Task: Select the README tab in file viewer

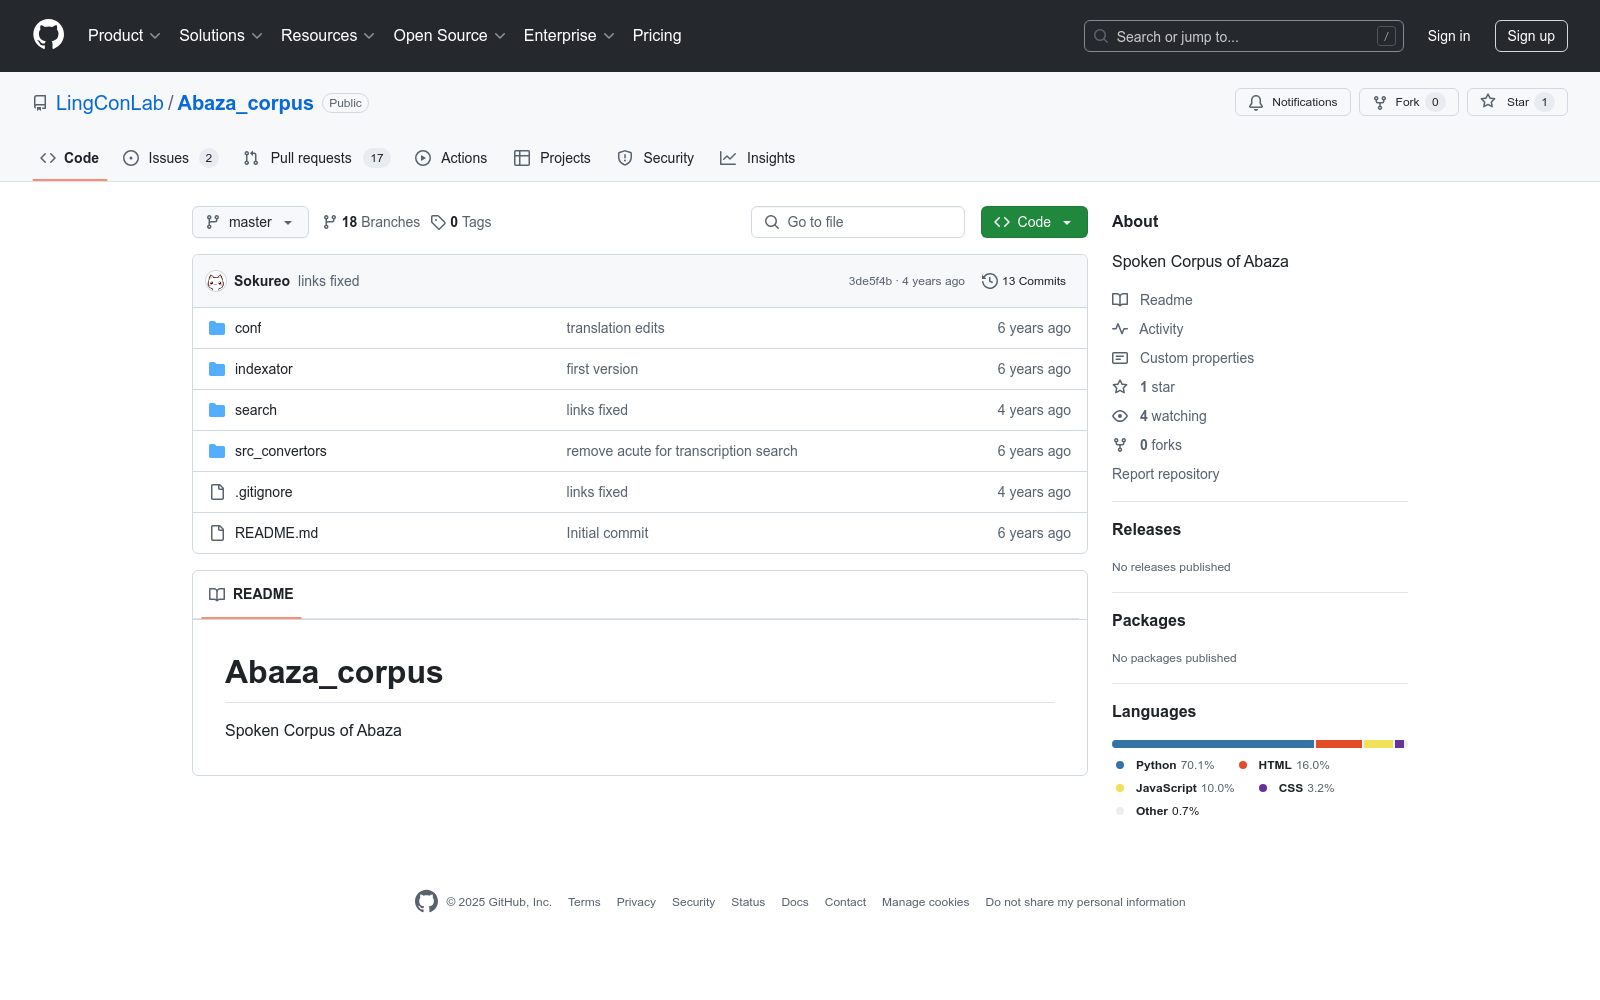Action: [251, 594]
